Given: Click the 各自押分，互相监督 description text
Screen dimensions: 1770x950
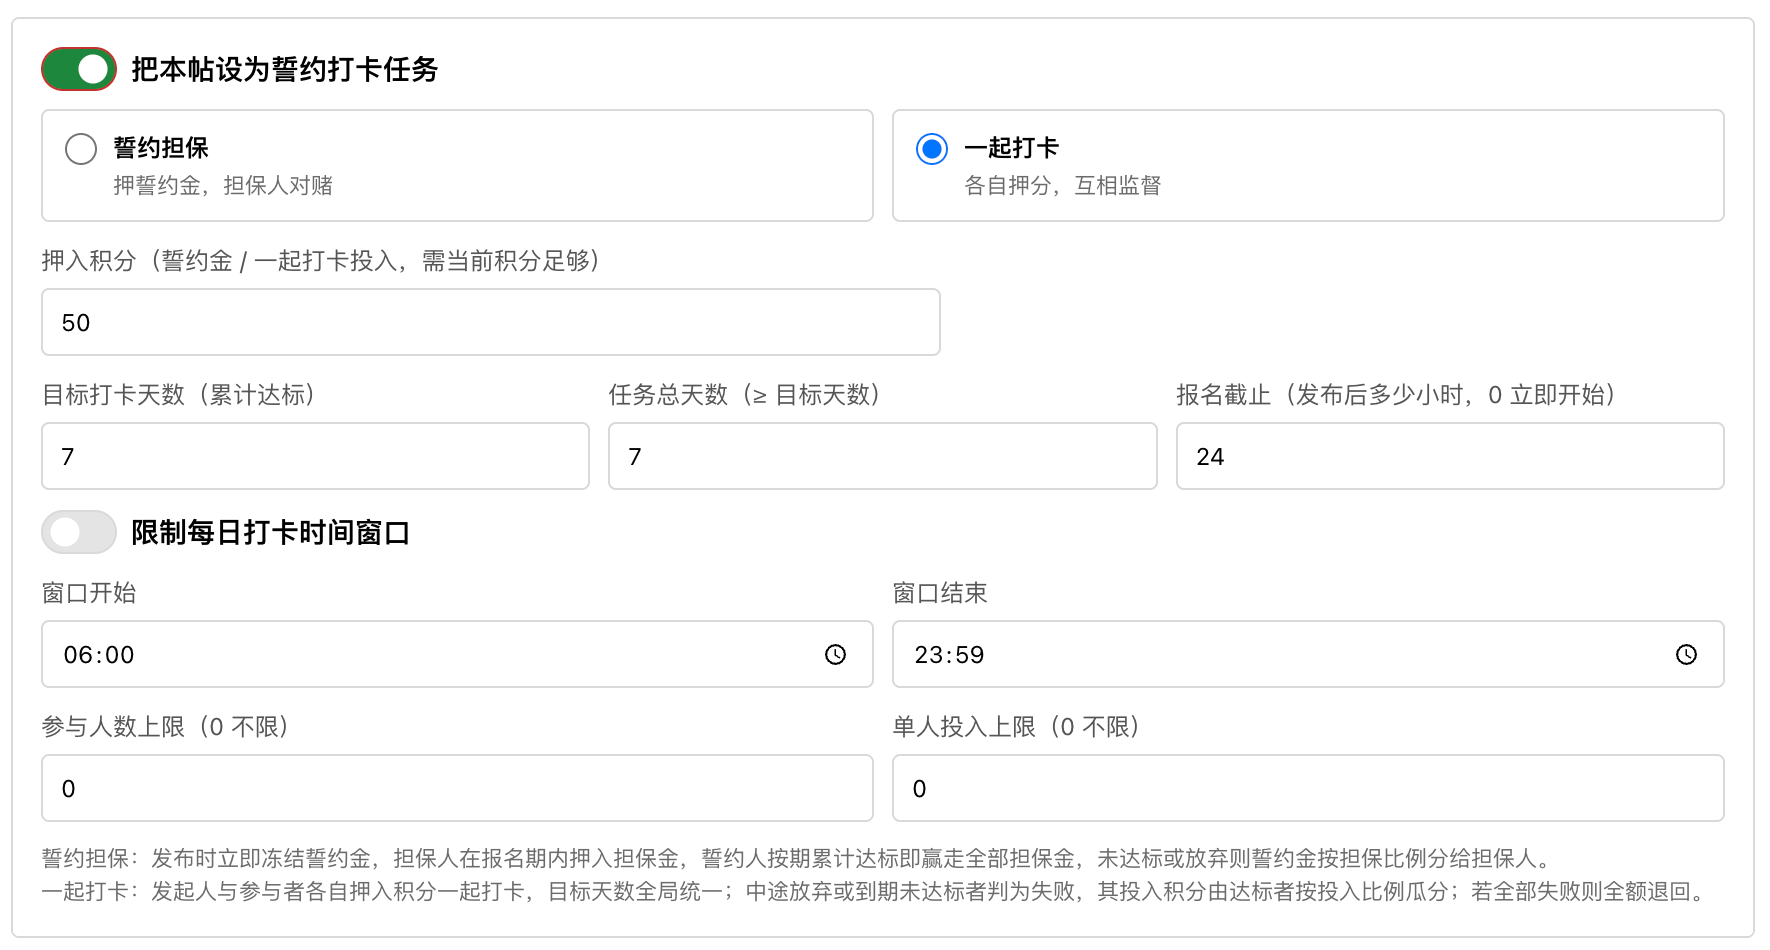Looking at the screenshot, I should point(1062,185).
